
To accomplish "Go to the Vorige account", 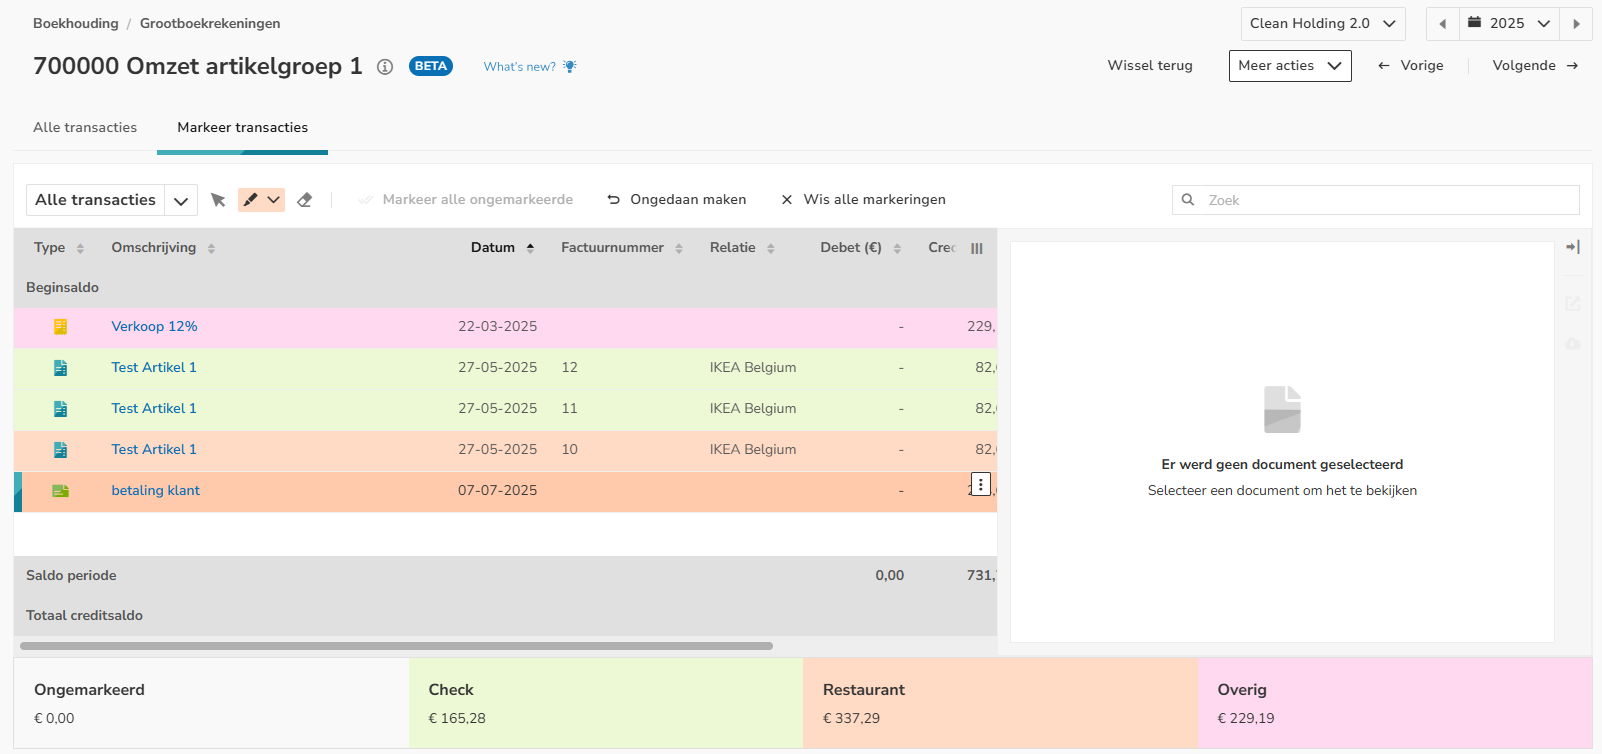I will click(x=1410, y=66).
